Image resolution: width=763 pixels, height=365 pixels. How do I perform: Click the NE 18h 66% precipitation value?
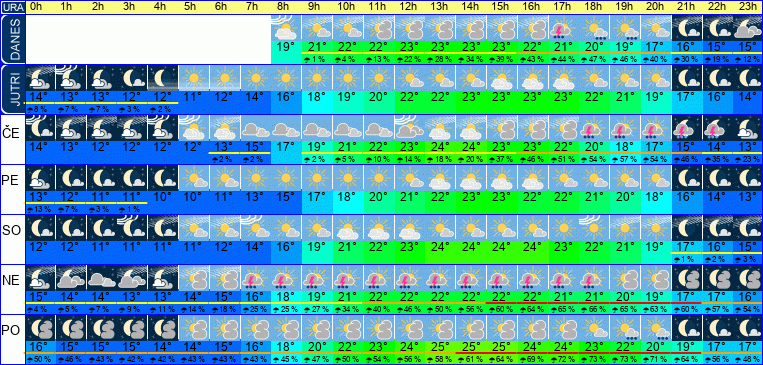point(594,309)
